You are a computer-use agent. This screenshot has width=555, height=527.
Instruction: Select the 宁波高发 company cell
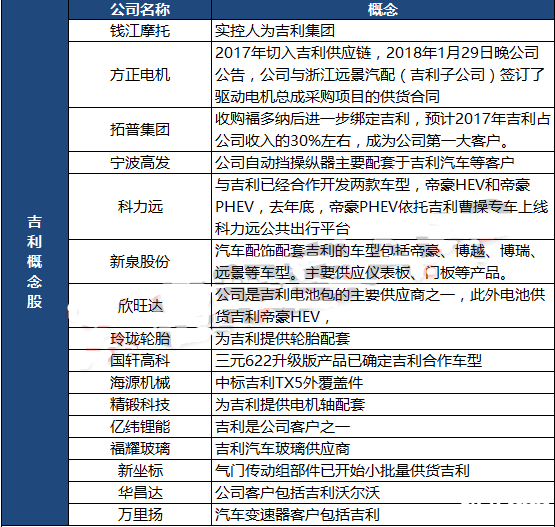pyautogui.click(x=140, y=163)
